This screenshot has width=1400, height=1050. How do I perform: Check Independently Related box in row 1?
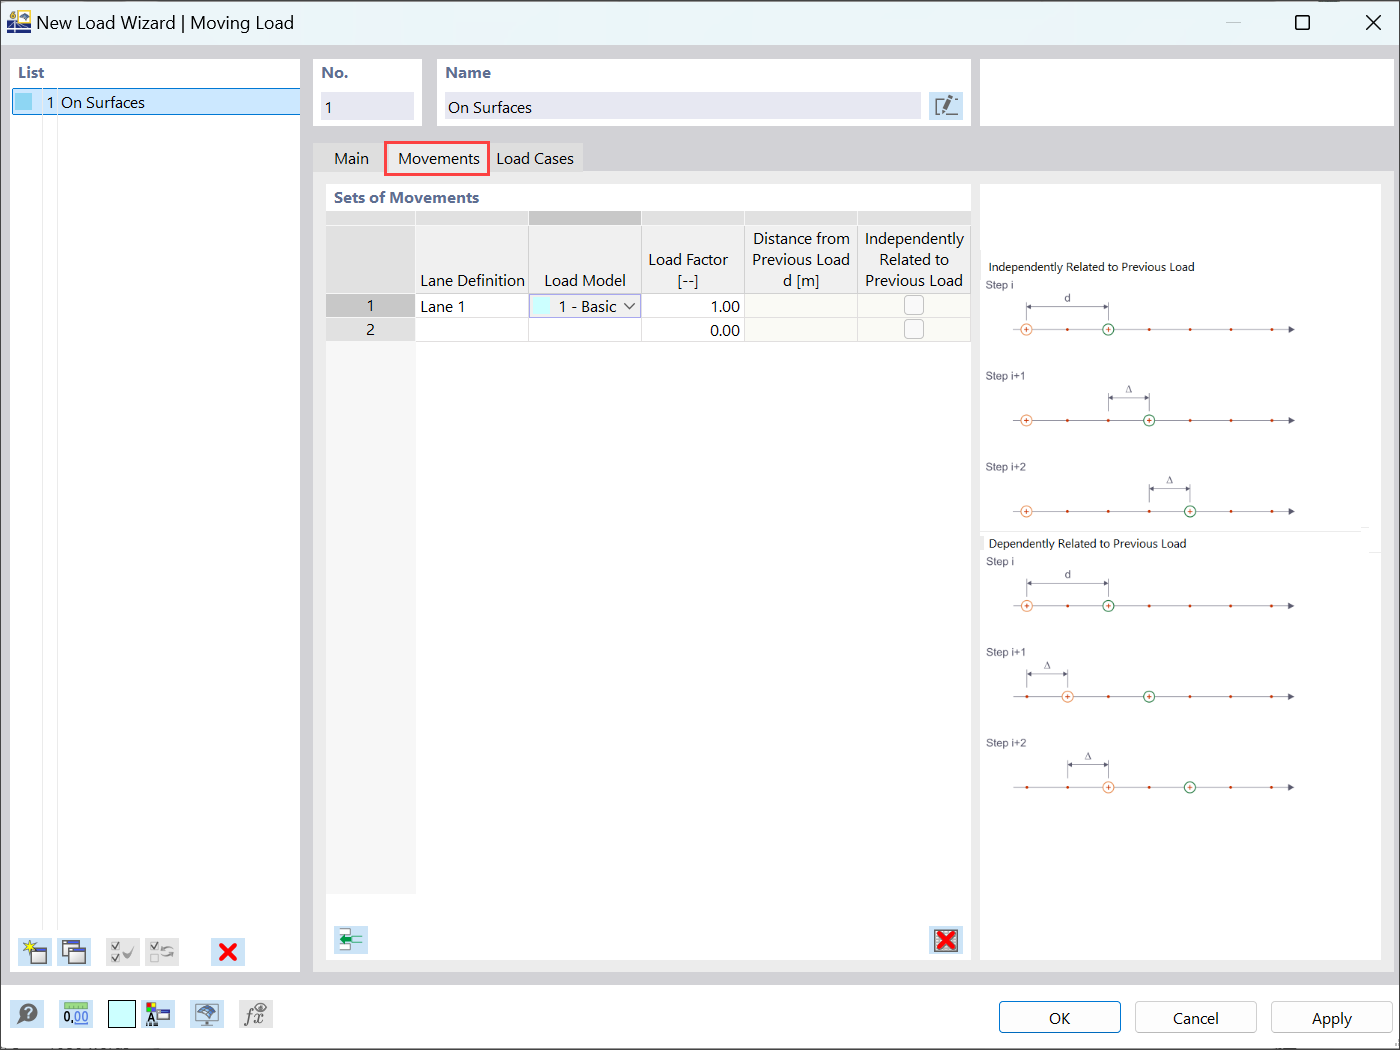pos(914,306)
